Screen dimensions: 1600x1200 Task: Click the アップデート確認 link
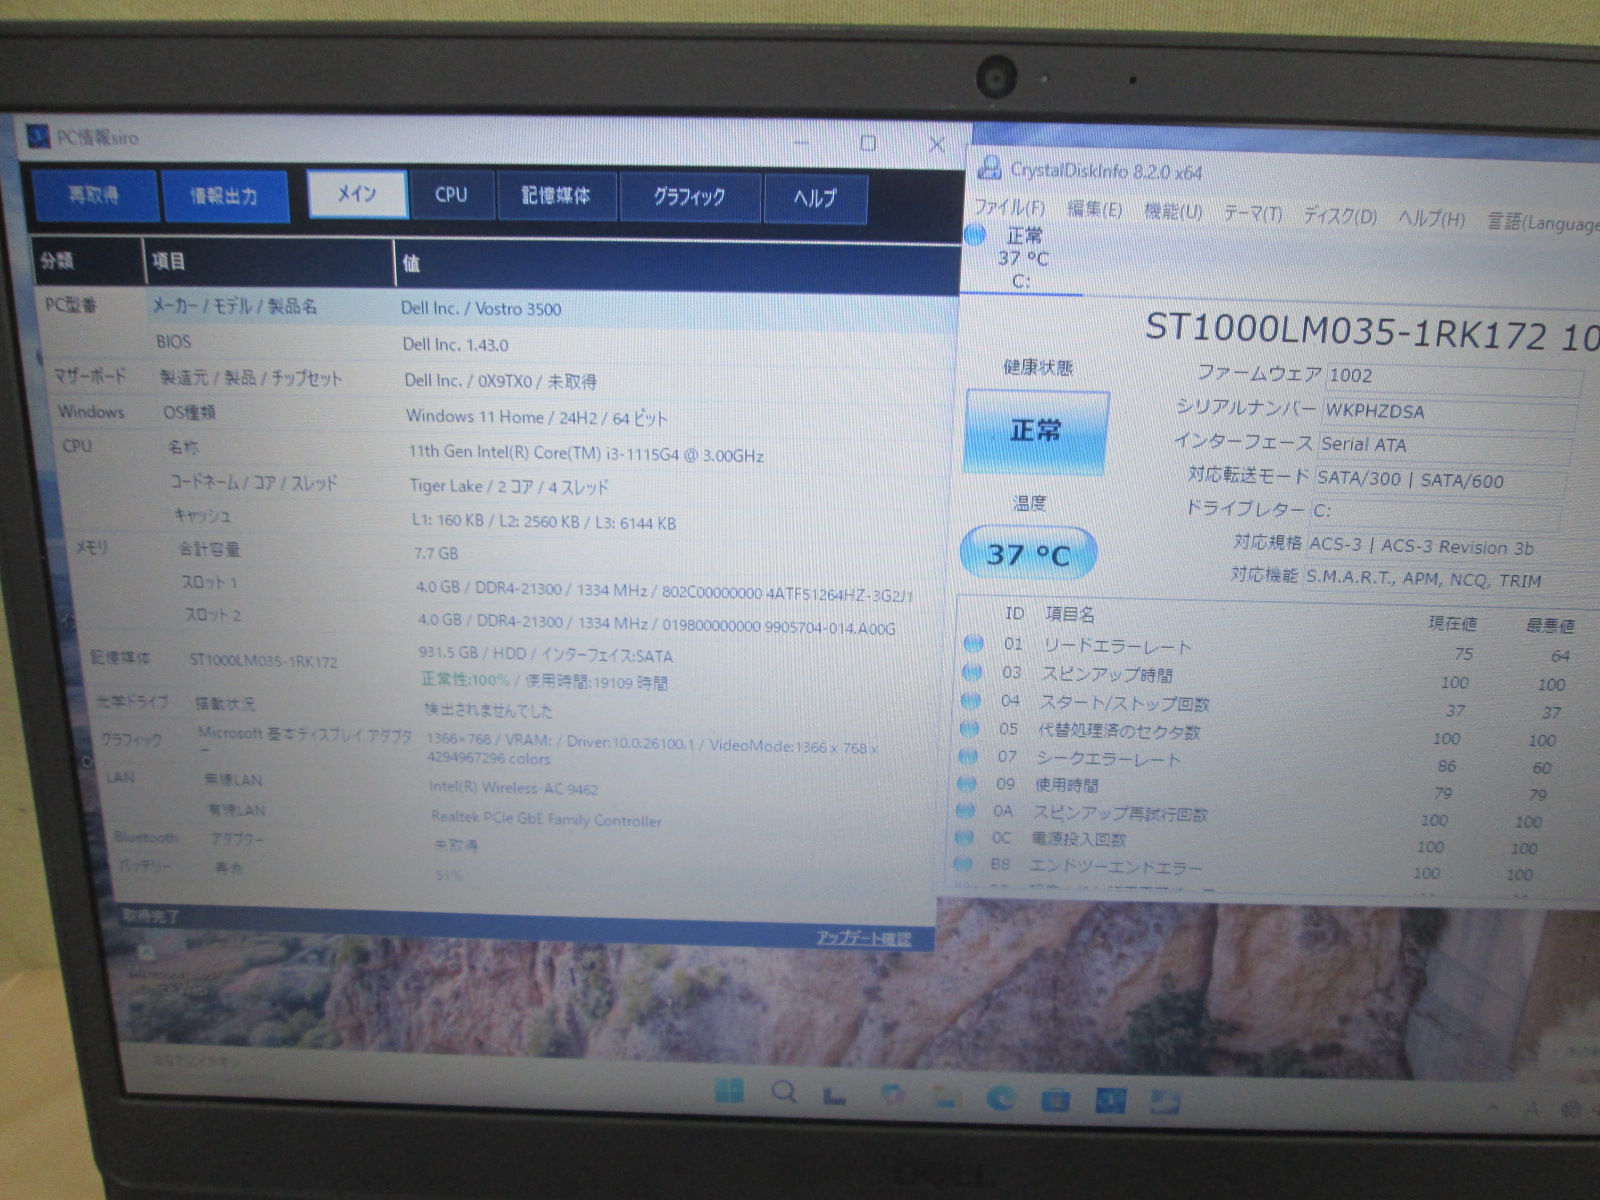pyautogui.click(x=863, y=938)
